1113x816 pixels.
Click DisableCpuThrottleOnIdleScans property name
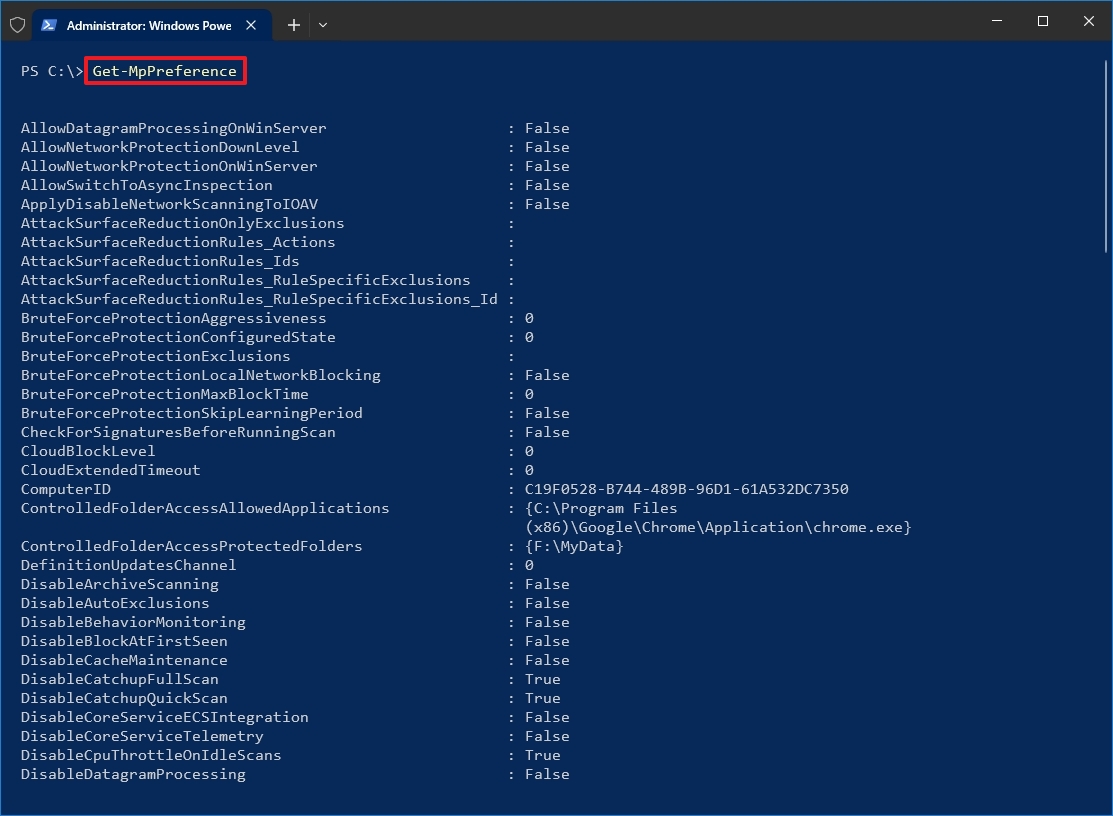click(150, 756)
